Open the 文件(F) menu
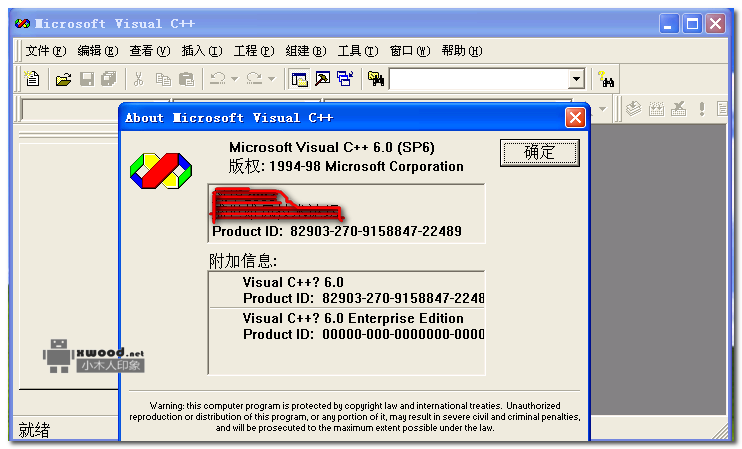Viewport: 742px width, 449px height. click(45, 51)
